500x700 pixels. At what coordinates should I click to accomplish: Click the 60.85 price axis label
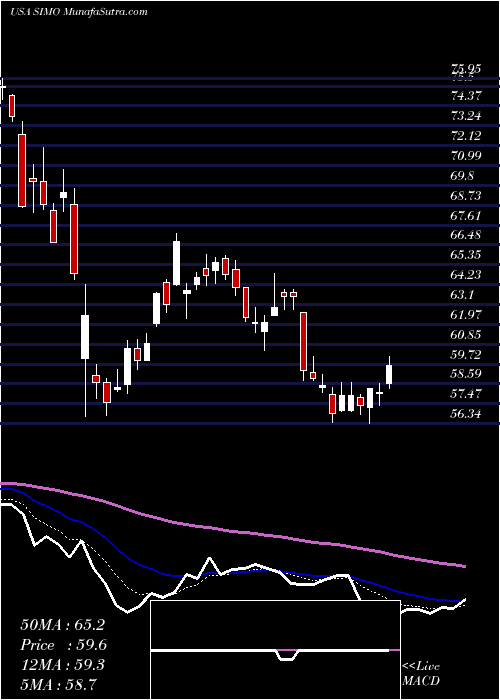click(466, 335)
